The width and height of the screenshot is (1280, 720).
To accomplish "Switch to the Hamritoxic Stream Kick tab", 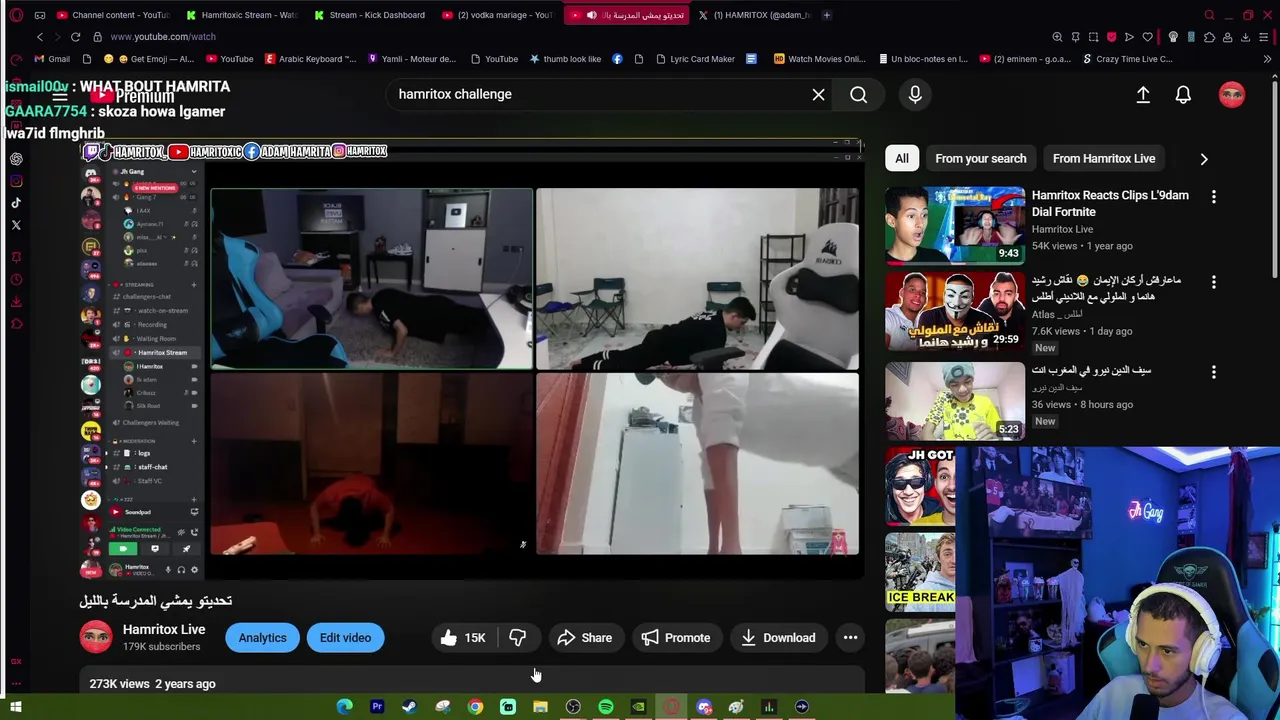I will click(242, 15).
